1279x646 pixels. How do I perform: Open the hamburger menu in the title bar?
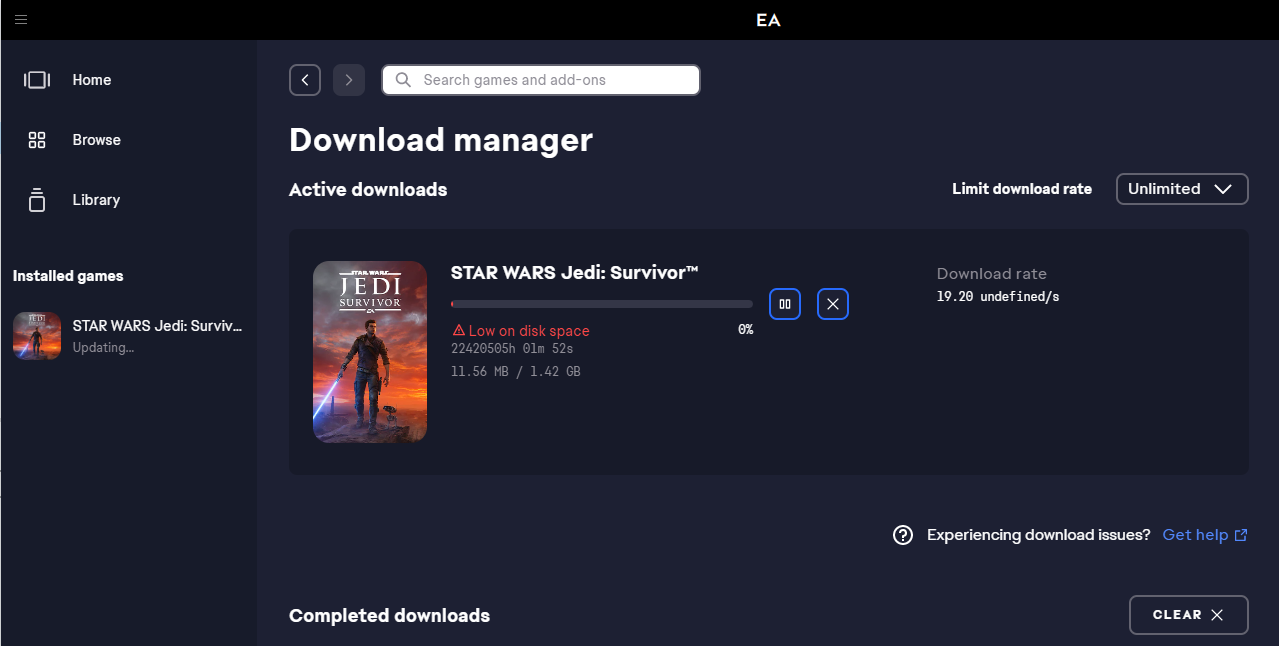[x=21, y=20]
